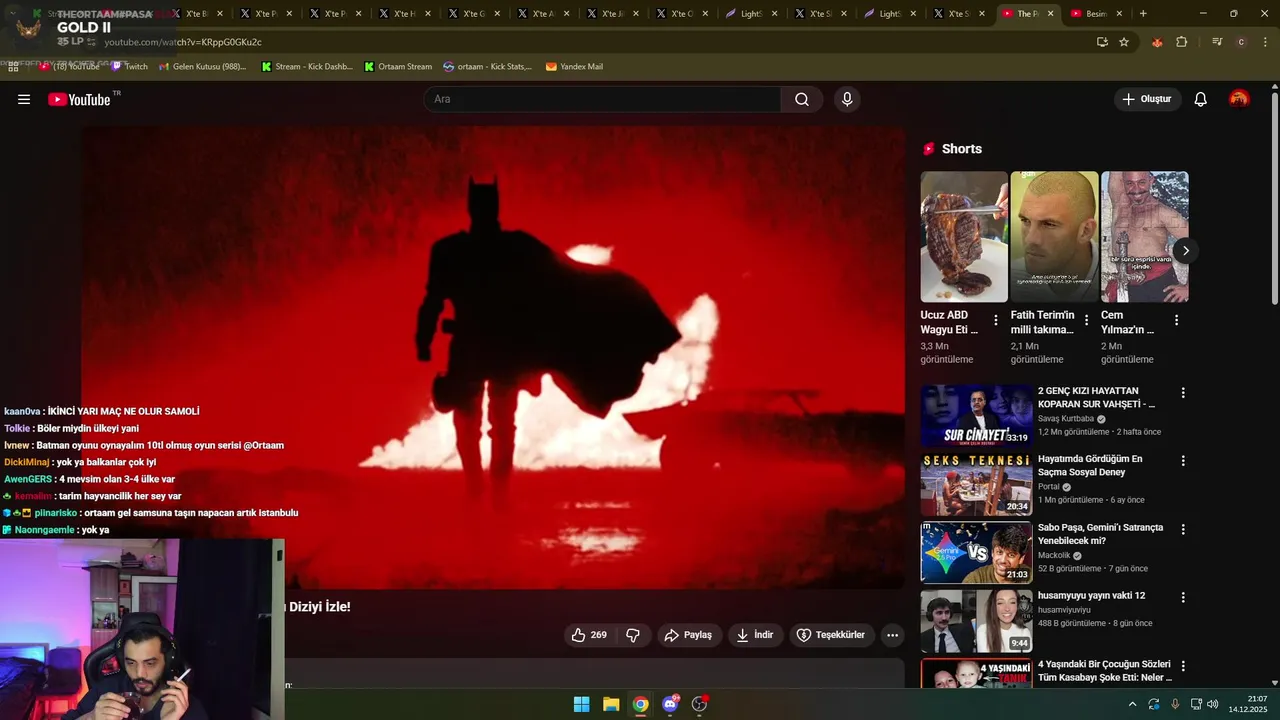This screenshot has height=720, width=1280.
Task: Open Discord from taskbar
Action: (x=670, y=704)
